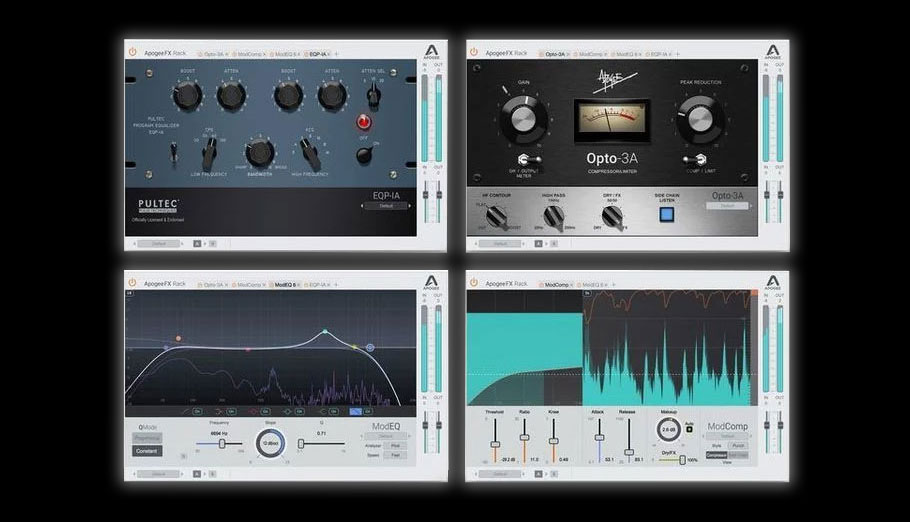Click Opto-3A High Pass knob
Screen dimensions: 910x522
(553, 217)
